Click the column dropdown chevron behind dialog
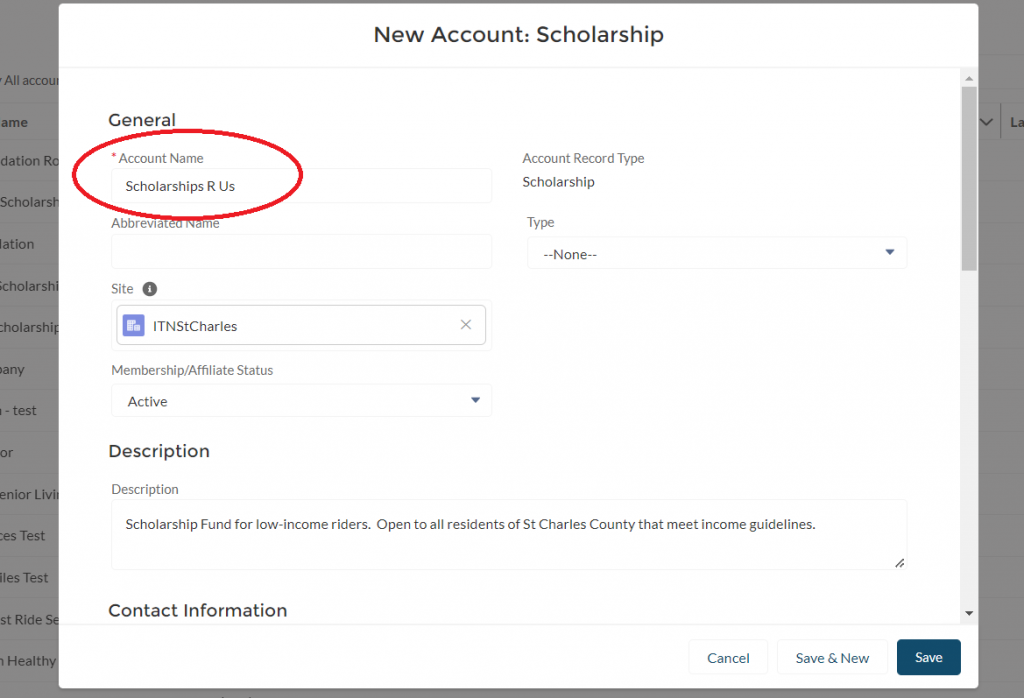The image size is (1024, 698). (987, 122)
